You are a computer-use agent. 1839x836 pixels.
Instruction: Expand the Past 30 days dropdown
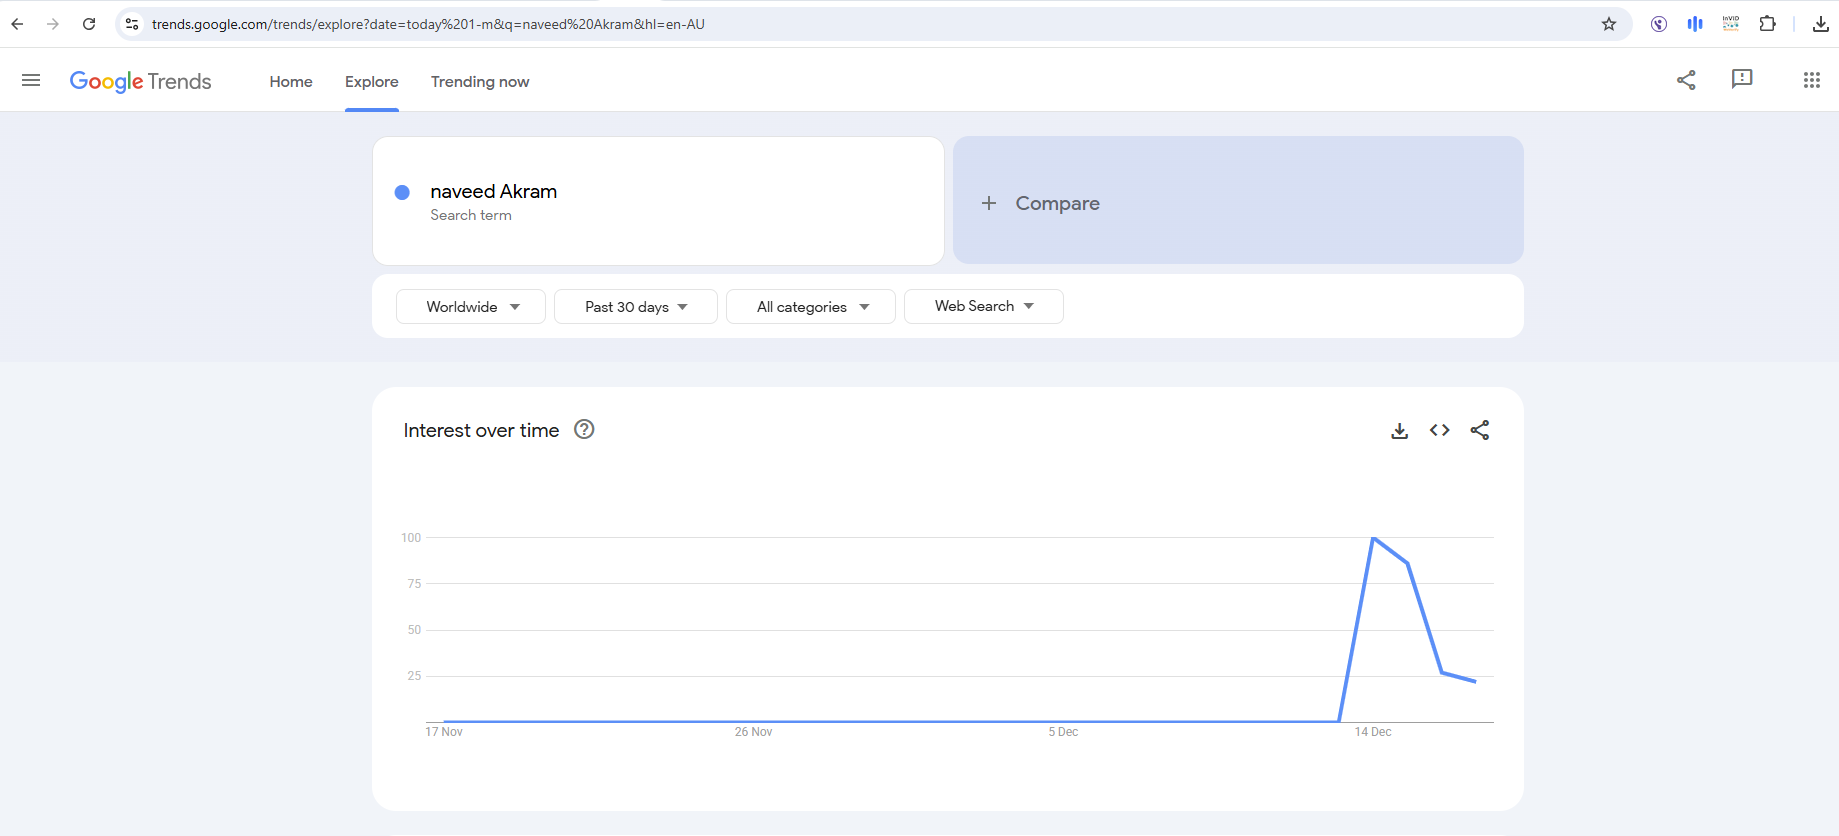[x=636, y=307]
